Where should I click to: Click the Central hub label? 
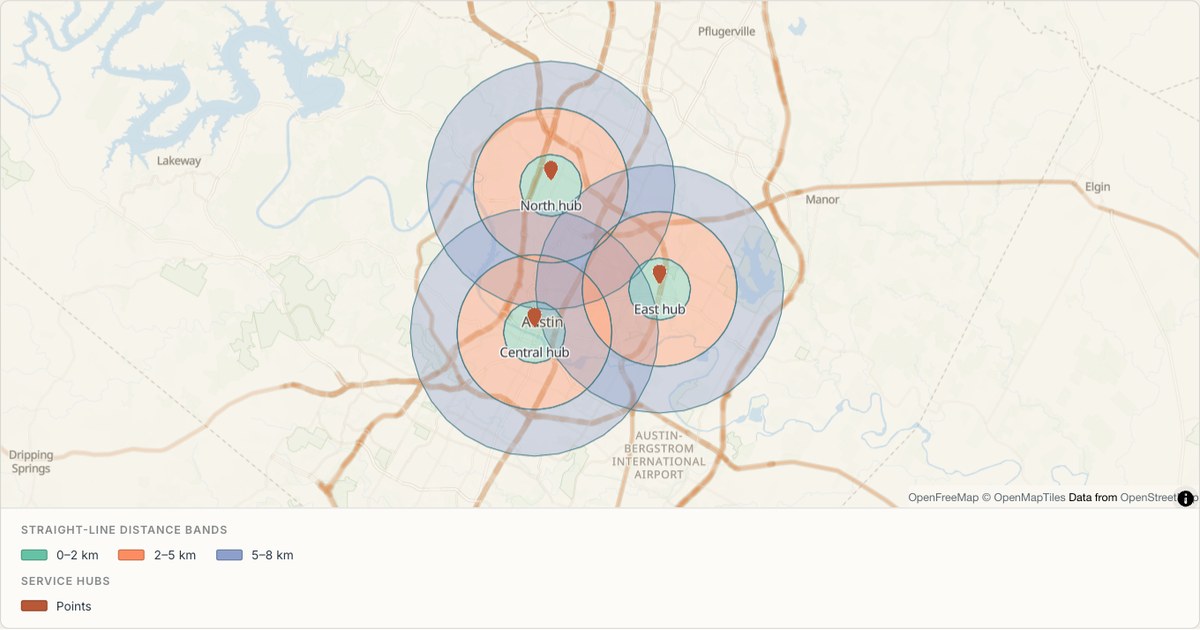tap(534, 353)
